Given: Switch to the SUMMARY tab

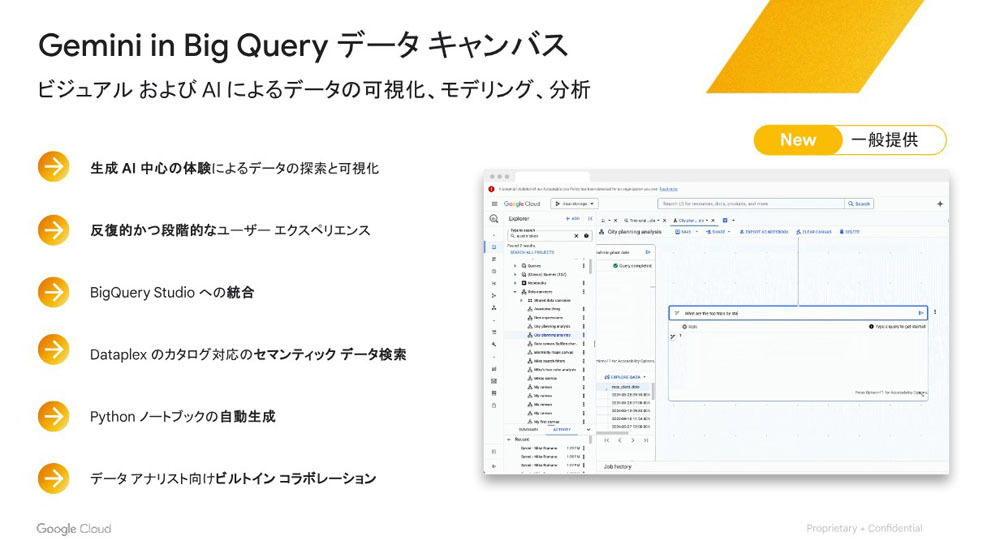Looking at the screenshot, I should click(529, 430).
